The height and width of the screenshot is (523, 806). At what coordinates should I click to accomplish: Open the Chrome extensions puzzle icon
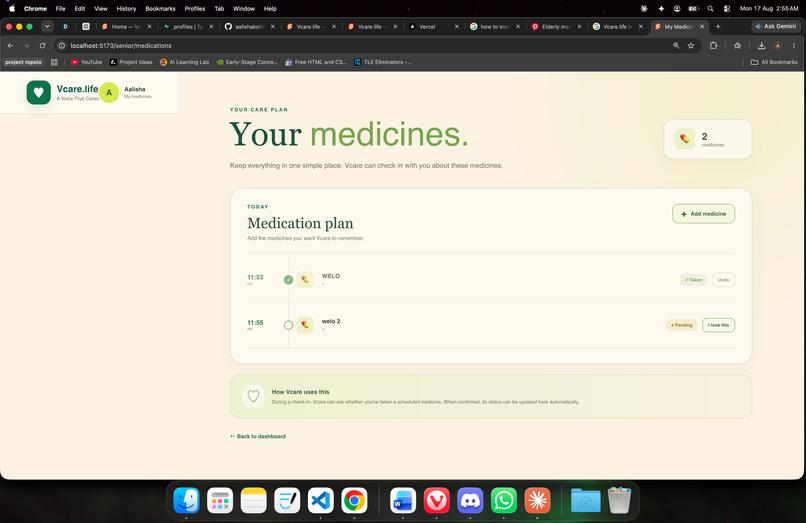click(713, 46)
